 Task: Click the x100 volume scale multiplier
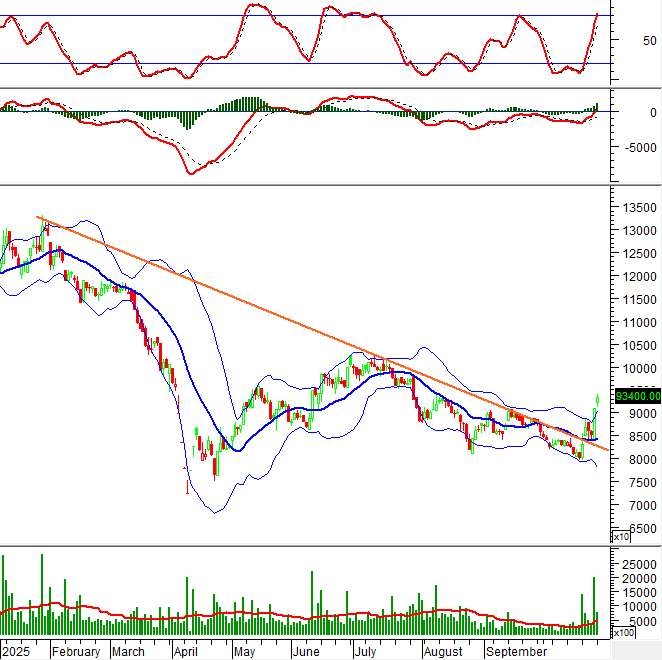coord(623,633)
